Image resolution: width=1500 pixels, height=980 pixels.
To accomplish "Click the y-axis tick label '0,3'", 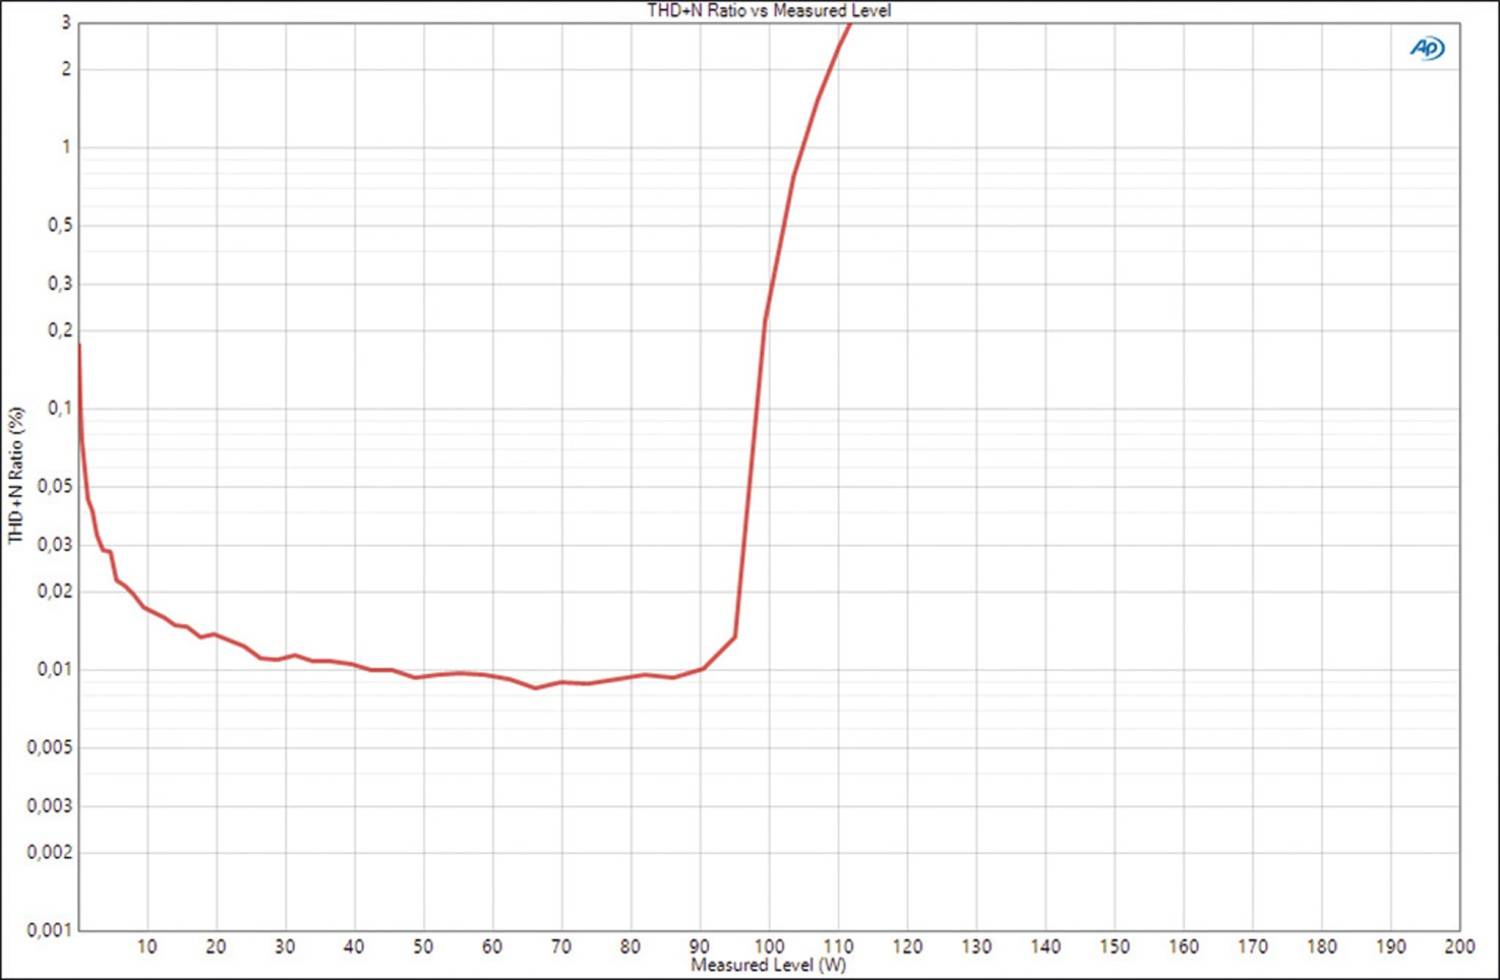I will pyautogui.click(x=60, y=284).
